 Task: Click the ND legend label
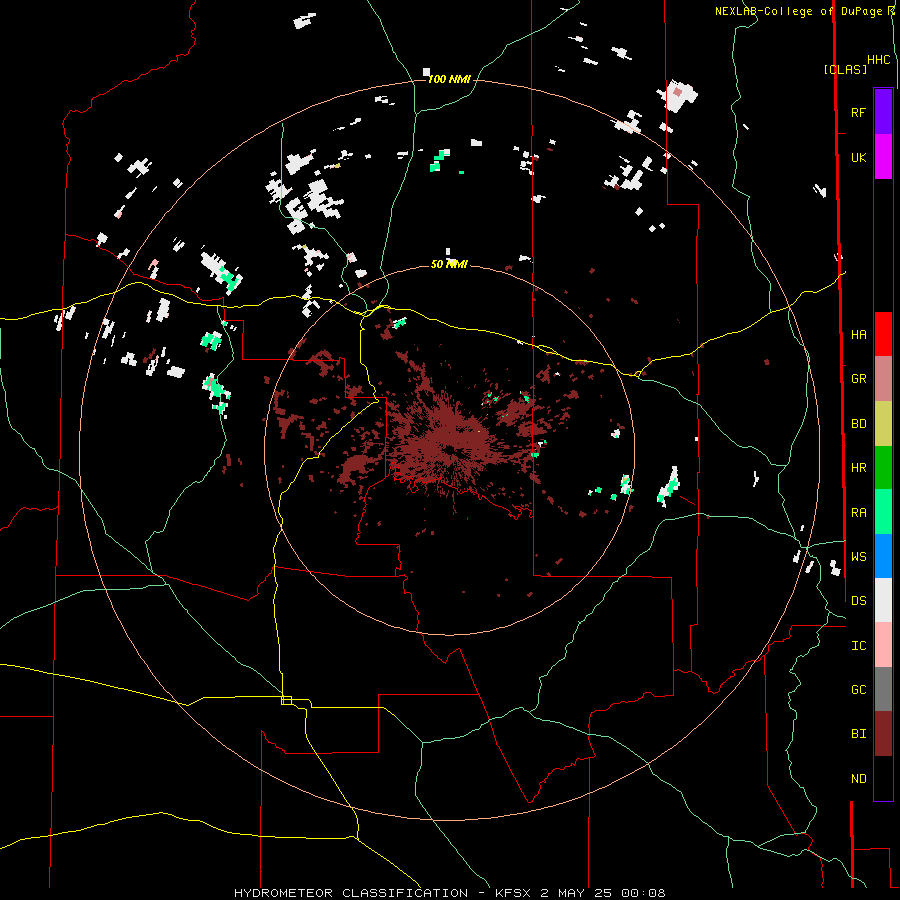858,779
